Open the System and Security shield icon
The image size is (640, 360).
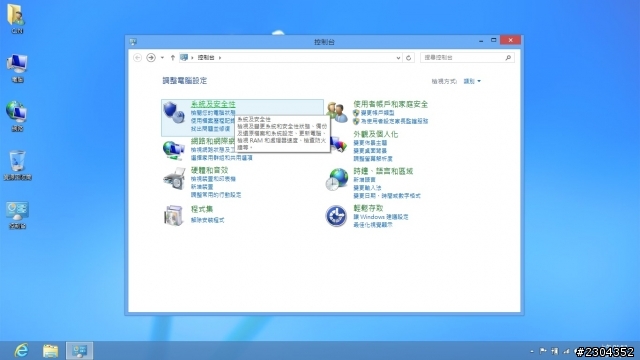[x=174, y=112]
